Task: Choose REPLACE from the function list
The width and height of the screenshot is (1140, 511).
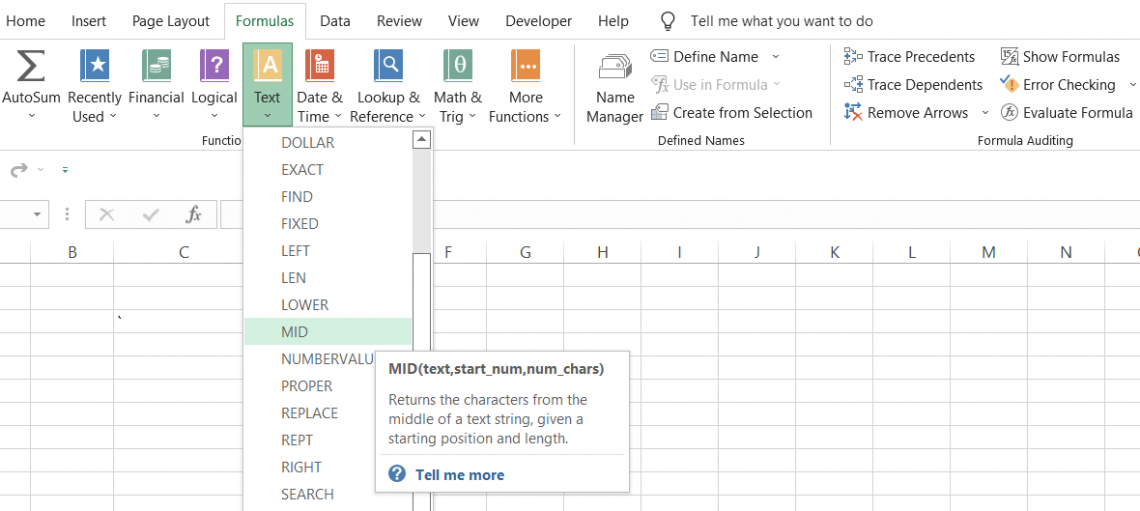Action: (309, 413)
